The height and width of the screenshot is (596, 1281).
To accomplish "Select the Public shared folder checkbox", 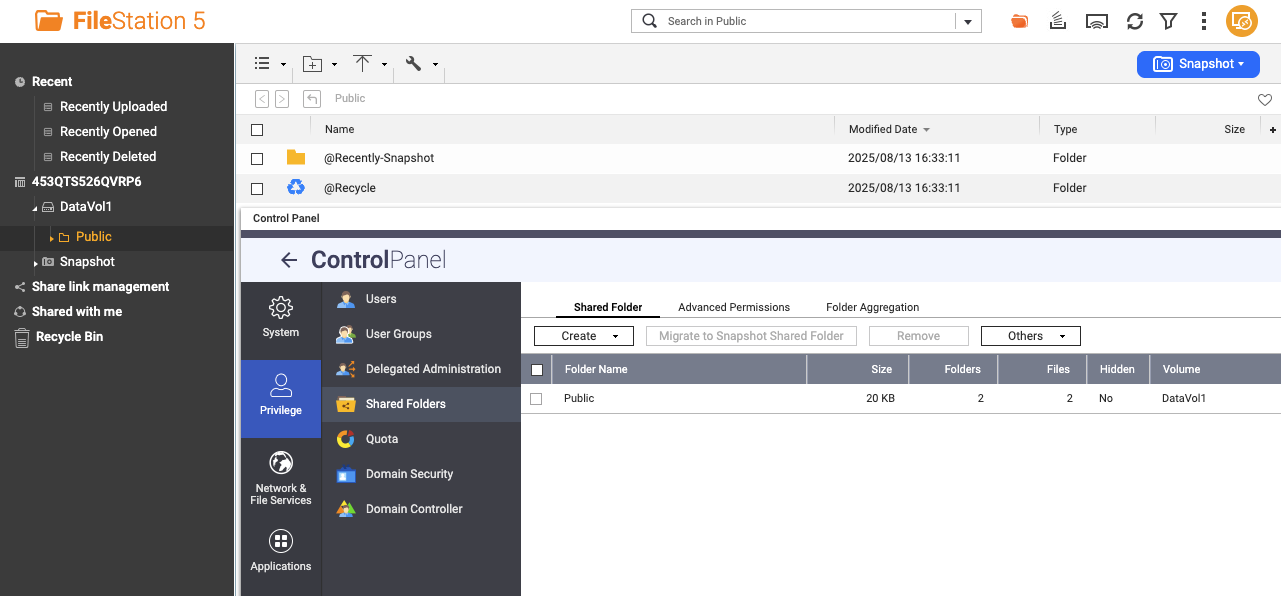I will [536, 398].
